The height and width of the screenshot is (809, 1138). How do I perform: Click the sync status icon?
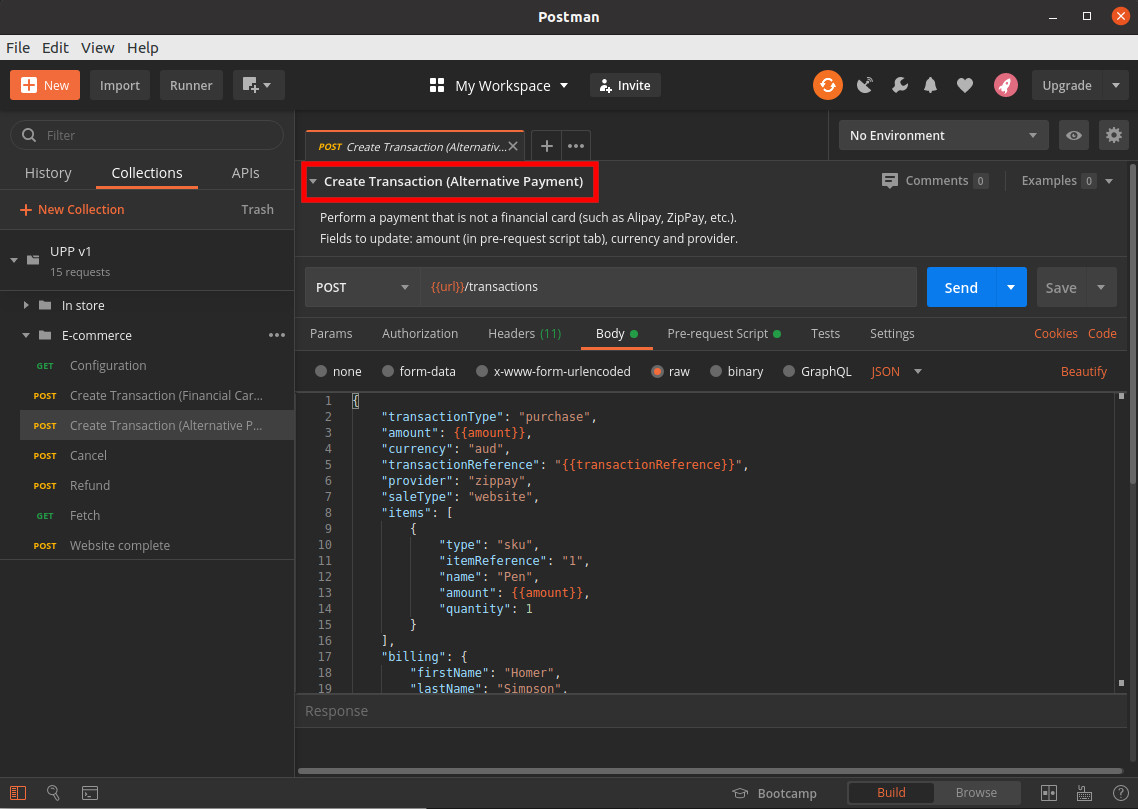tap(827, 85)
